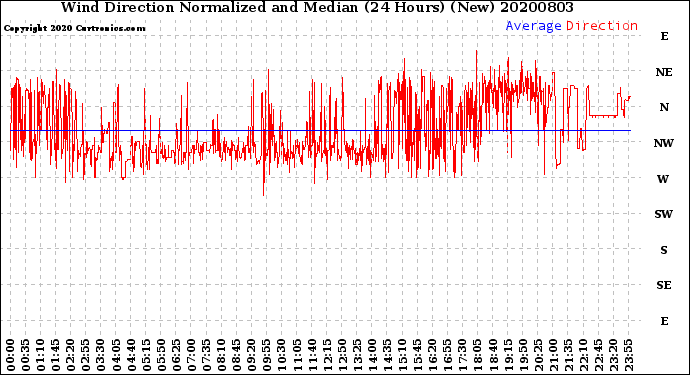Viewport: 690px width, 375px height.
Task: Click the '23:20' time label
Action: [x=613, y=355]
